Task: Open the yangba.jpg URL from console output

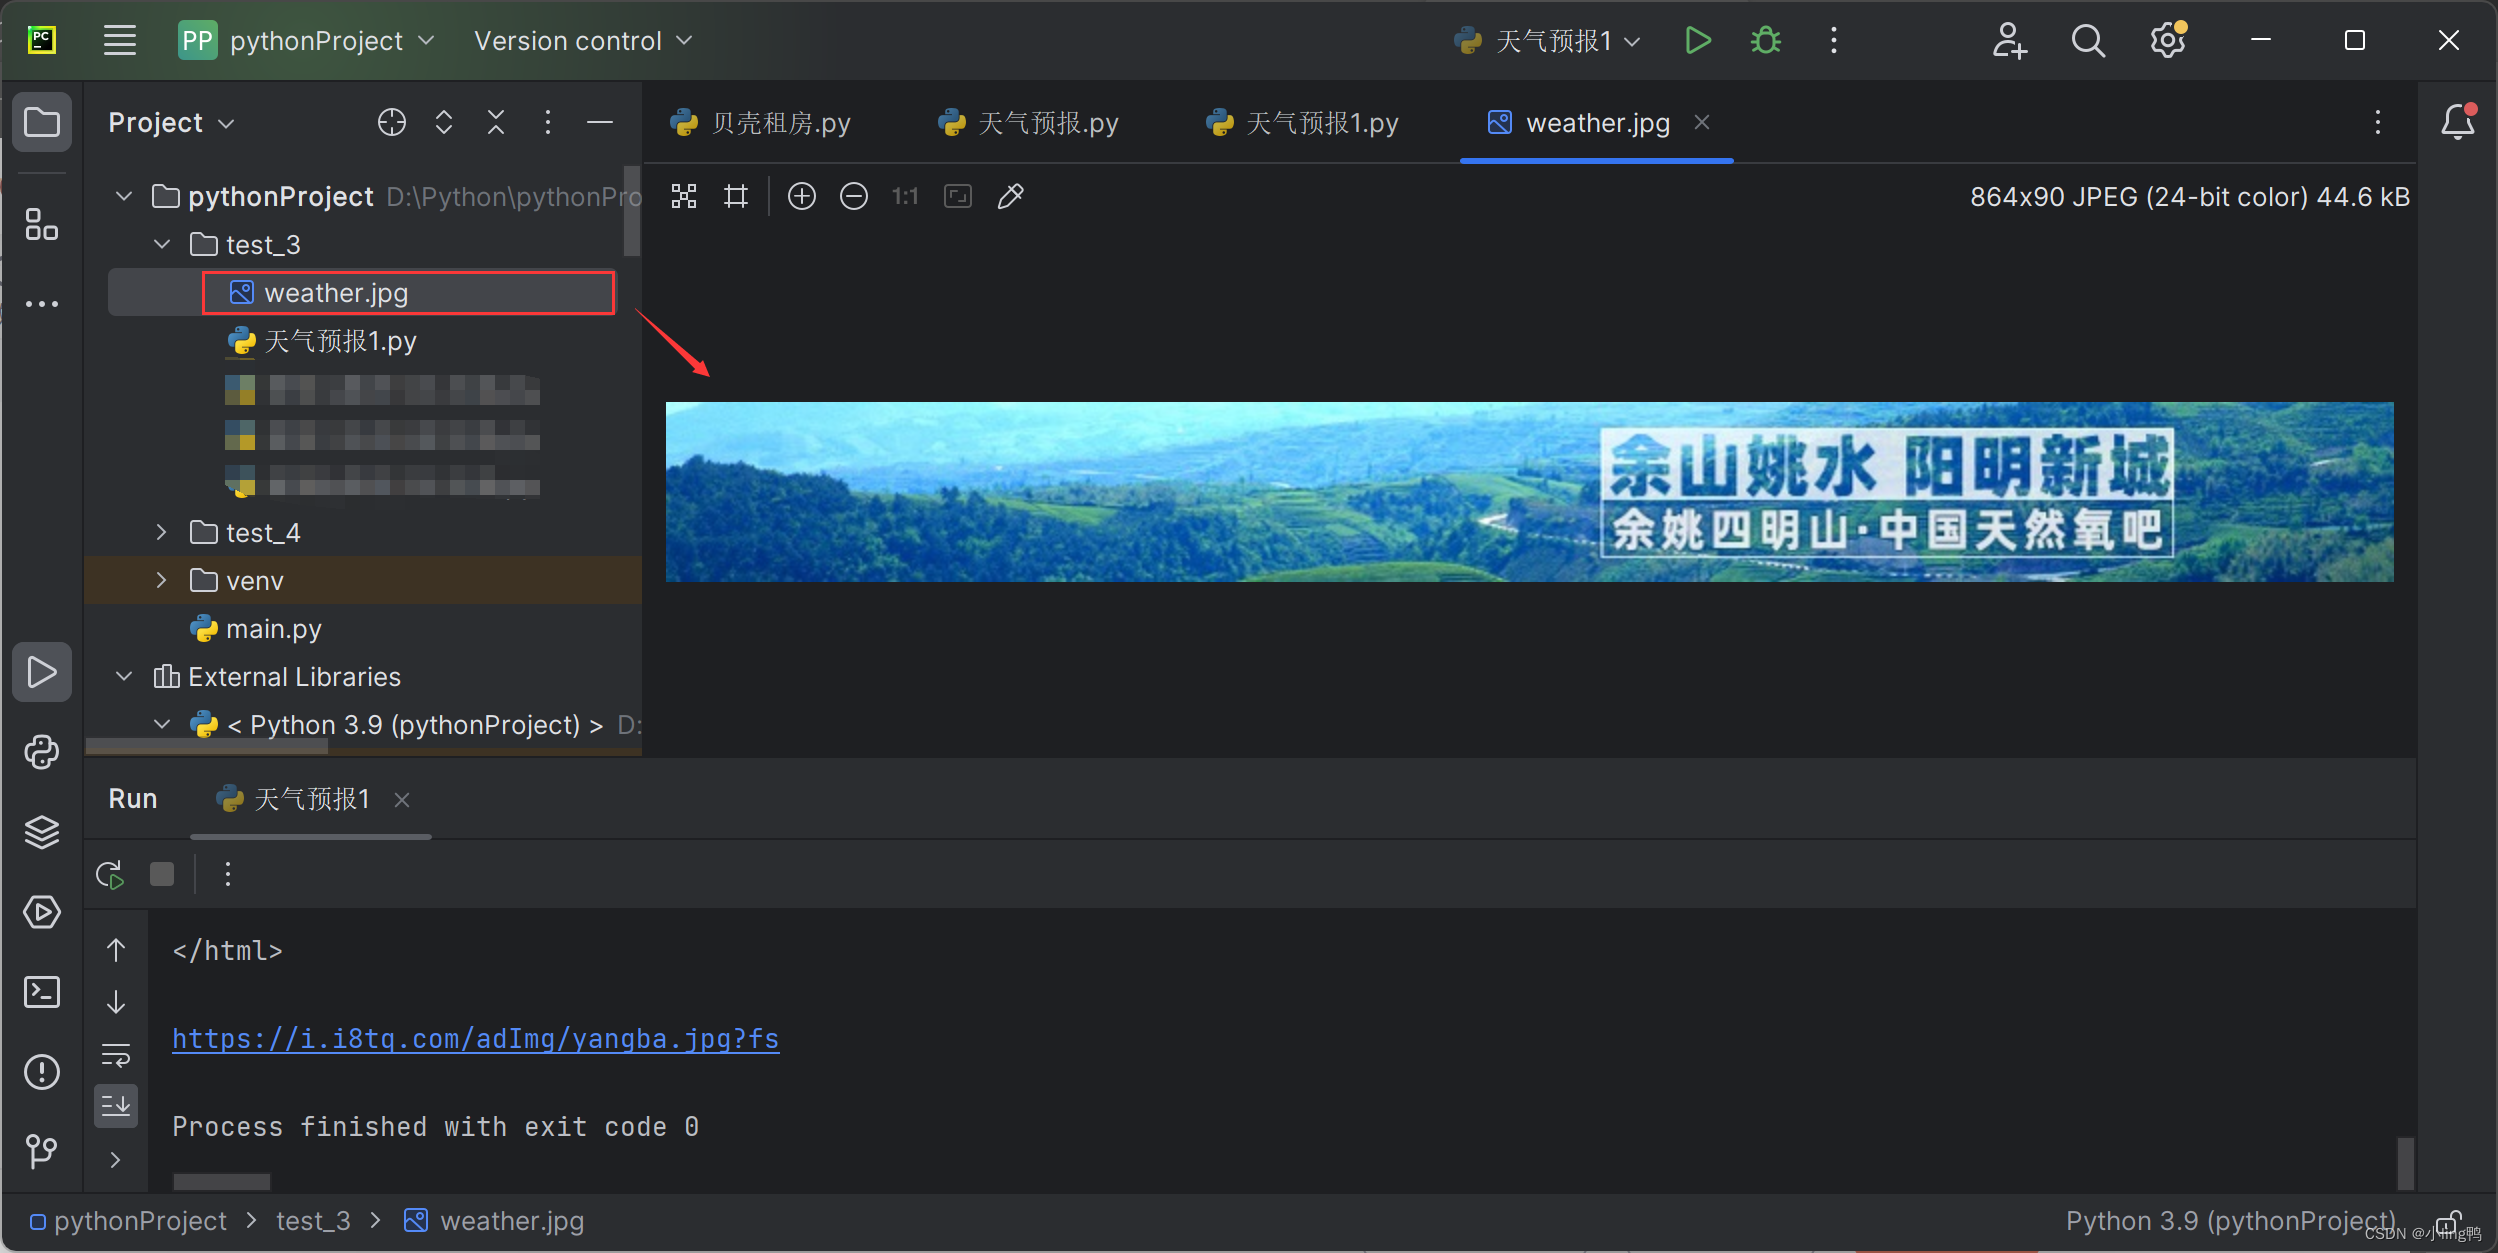Action: pos(474,1039)
